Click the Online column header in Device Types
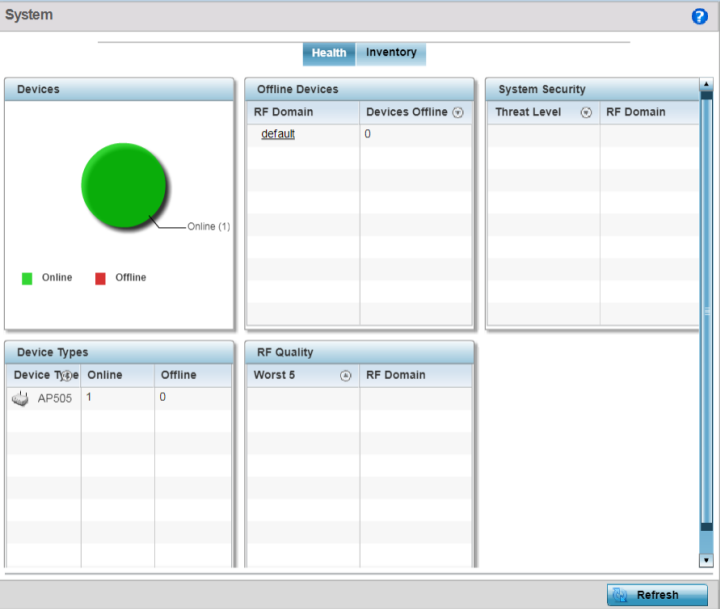720x609 pixels. click(105, 375)
